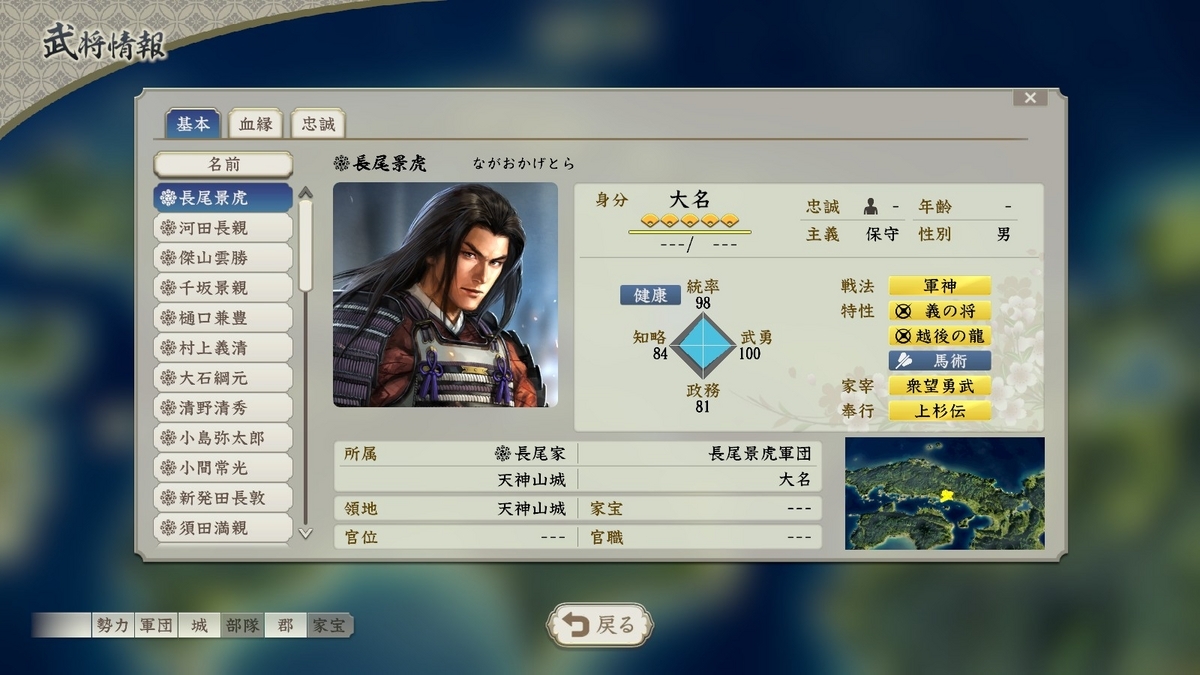1200x675 pixels.
Task: Click the portrait of 長尾景虎
Action: click(445, 295)
